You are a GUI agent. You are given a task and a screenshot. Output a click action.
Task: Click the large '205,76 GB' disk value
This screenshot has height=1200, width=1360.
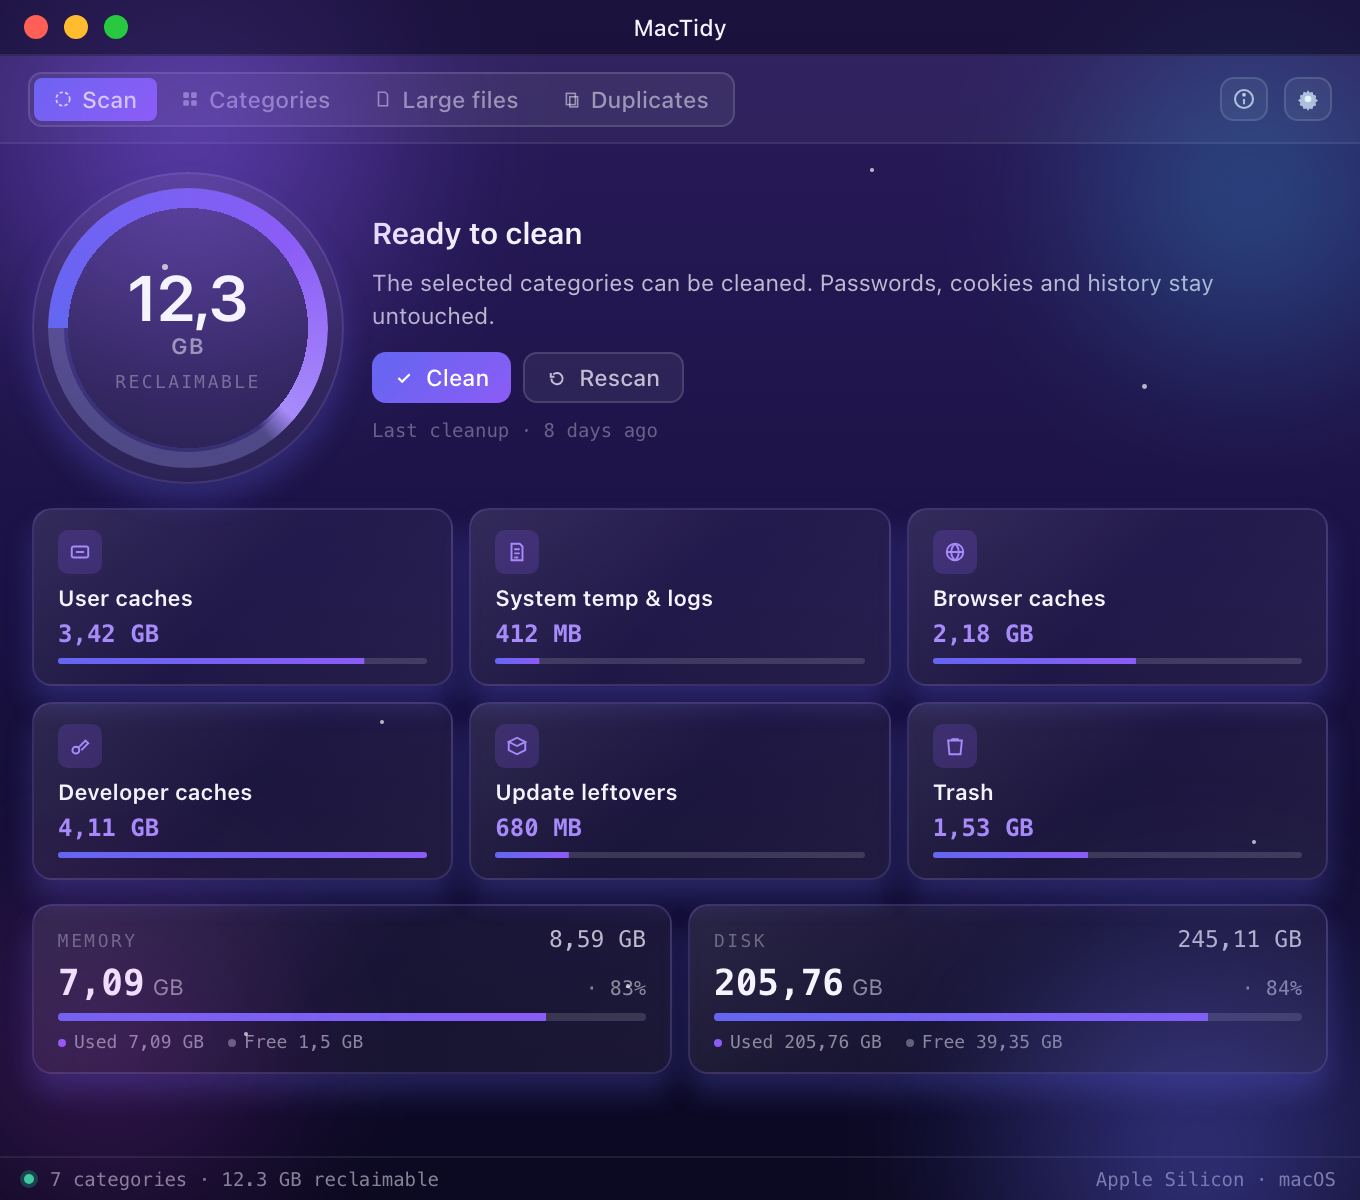(x=798, y=983)
